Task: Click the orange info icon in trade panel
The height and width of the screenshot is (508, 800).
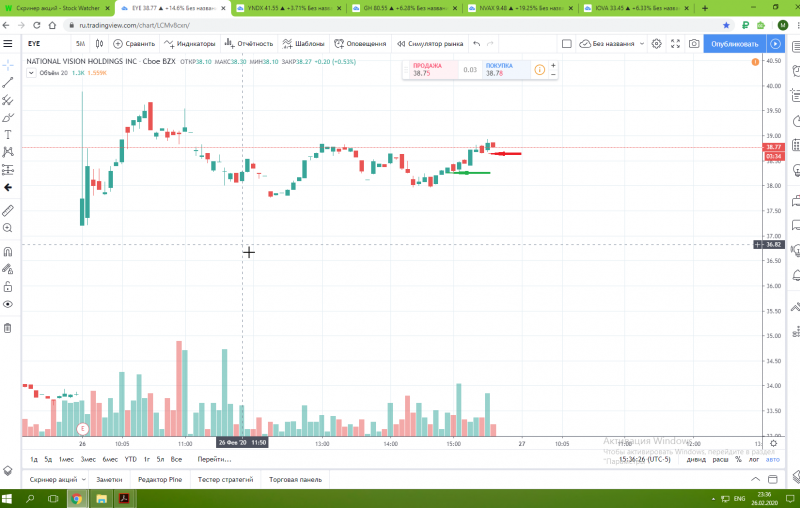Action: (x=539, y=70)
